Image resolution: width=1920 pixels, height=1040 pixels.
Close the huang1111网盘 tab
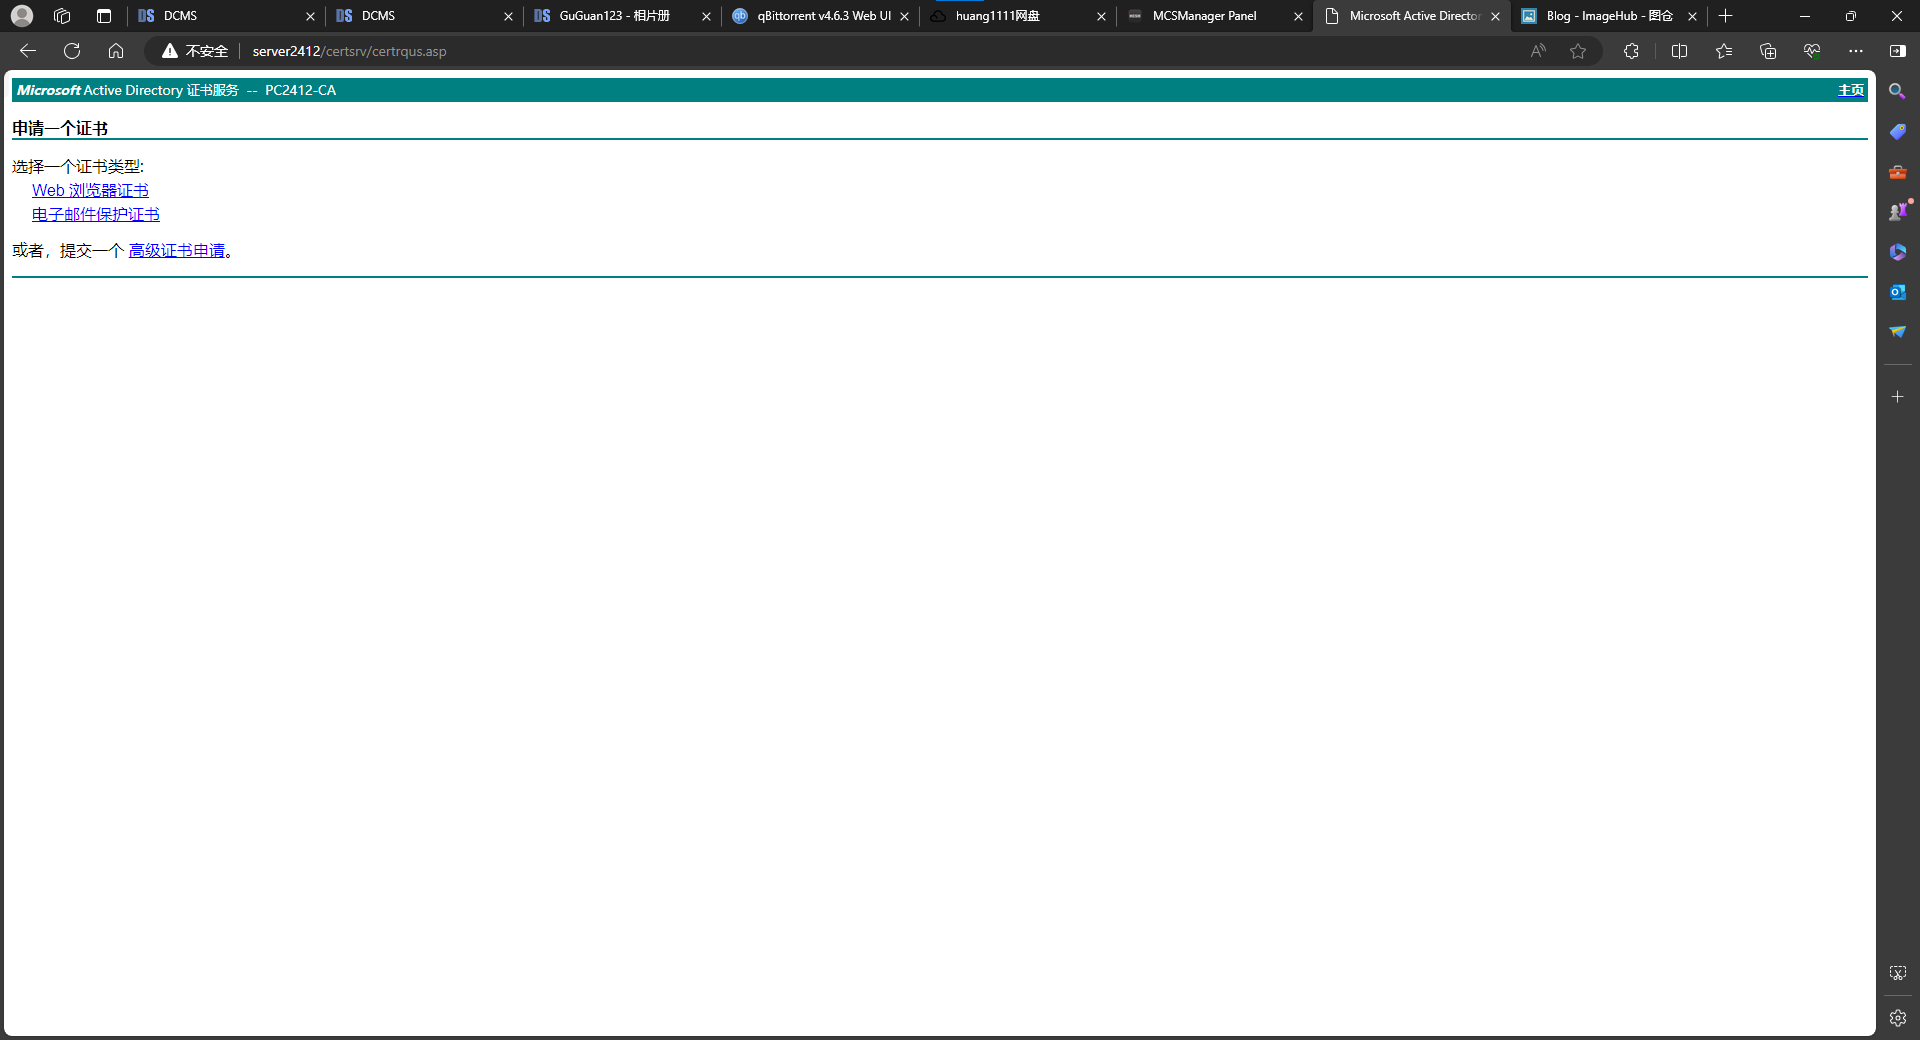(x=1101, y=16)
